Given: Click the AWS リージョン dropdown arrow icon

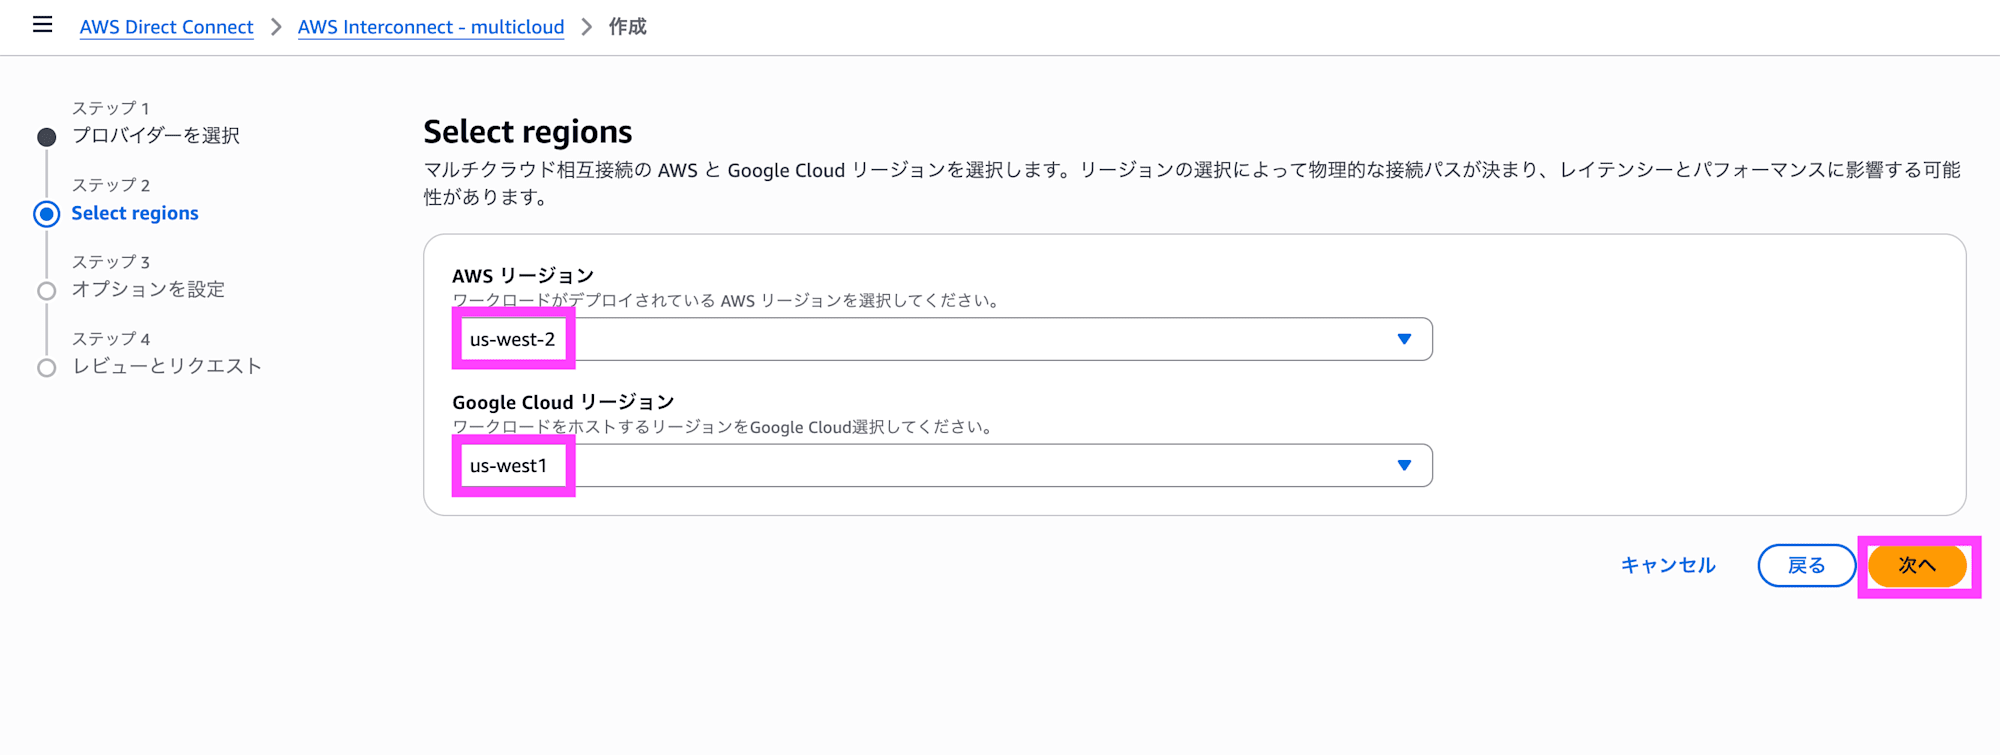Looking at the screenshot, I should [1404, 339].
